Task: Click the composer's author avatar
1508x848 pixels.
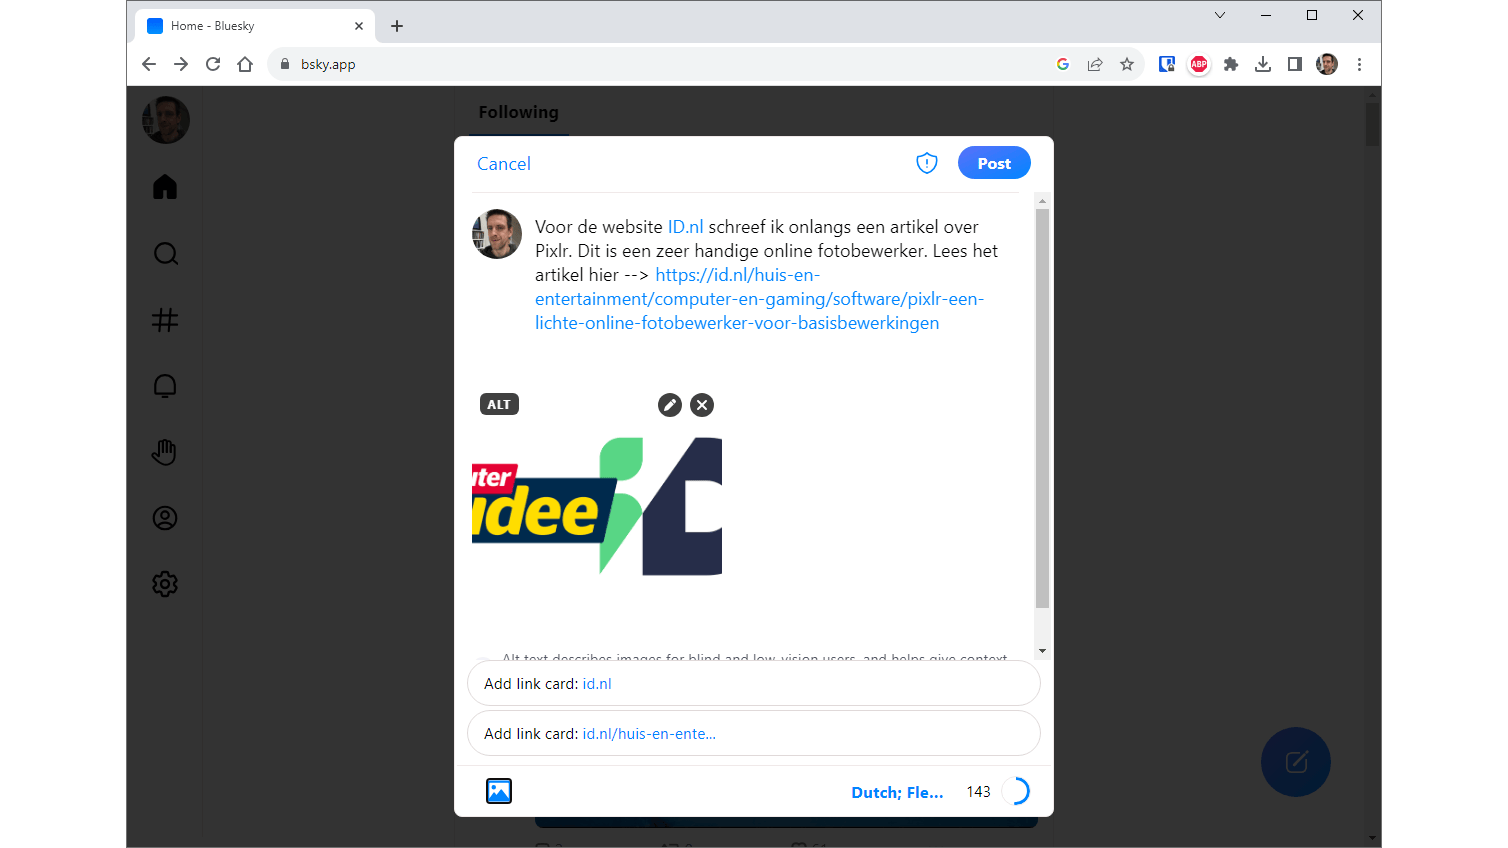Action: (x=497, y=234)
